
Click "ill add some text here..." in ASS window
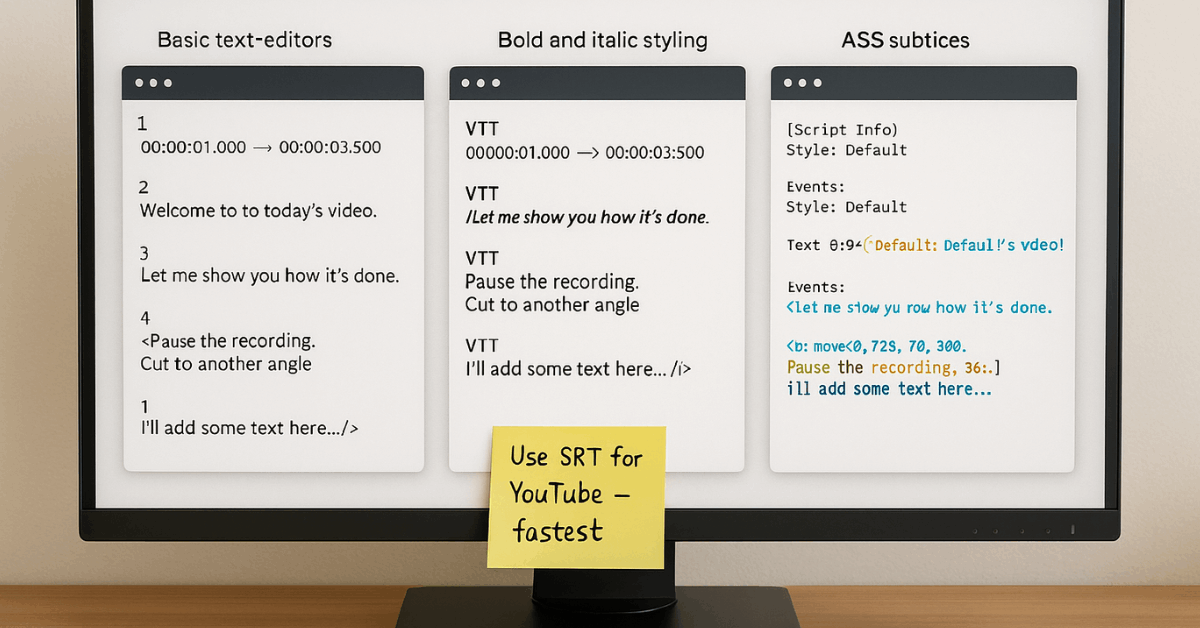pos(889,389)
